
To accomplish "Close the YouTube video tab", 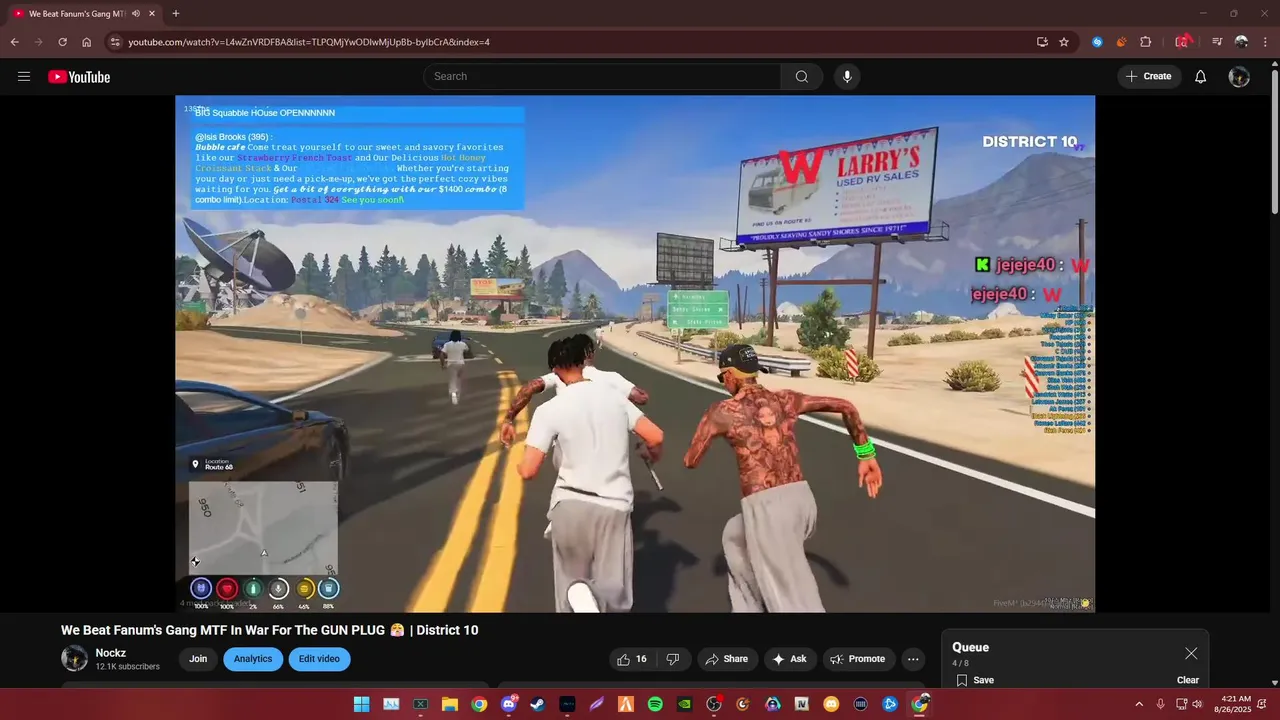I will click(x=151, y=14).
